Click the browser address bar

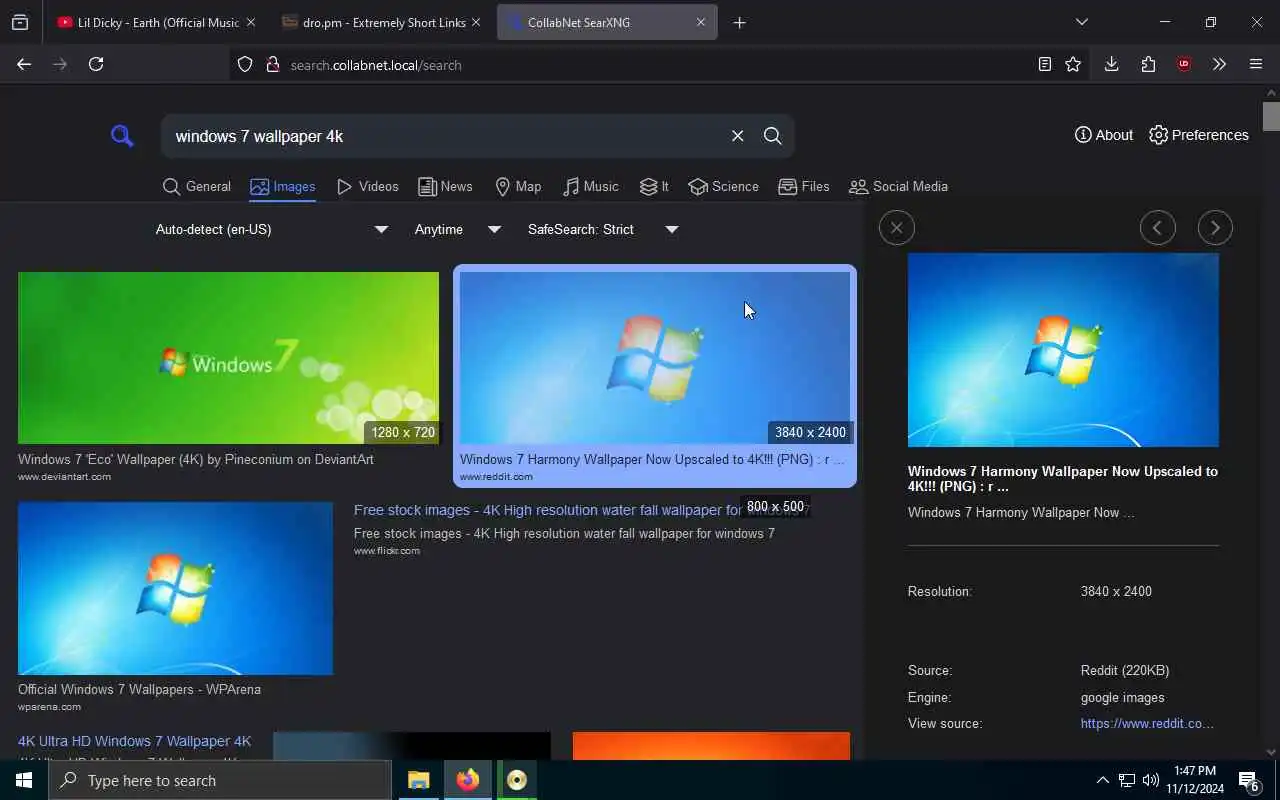point(640,65)
